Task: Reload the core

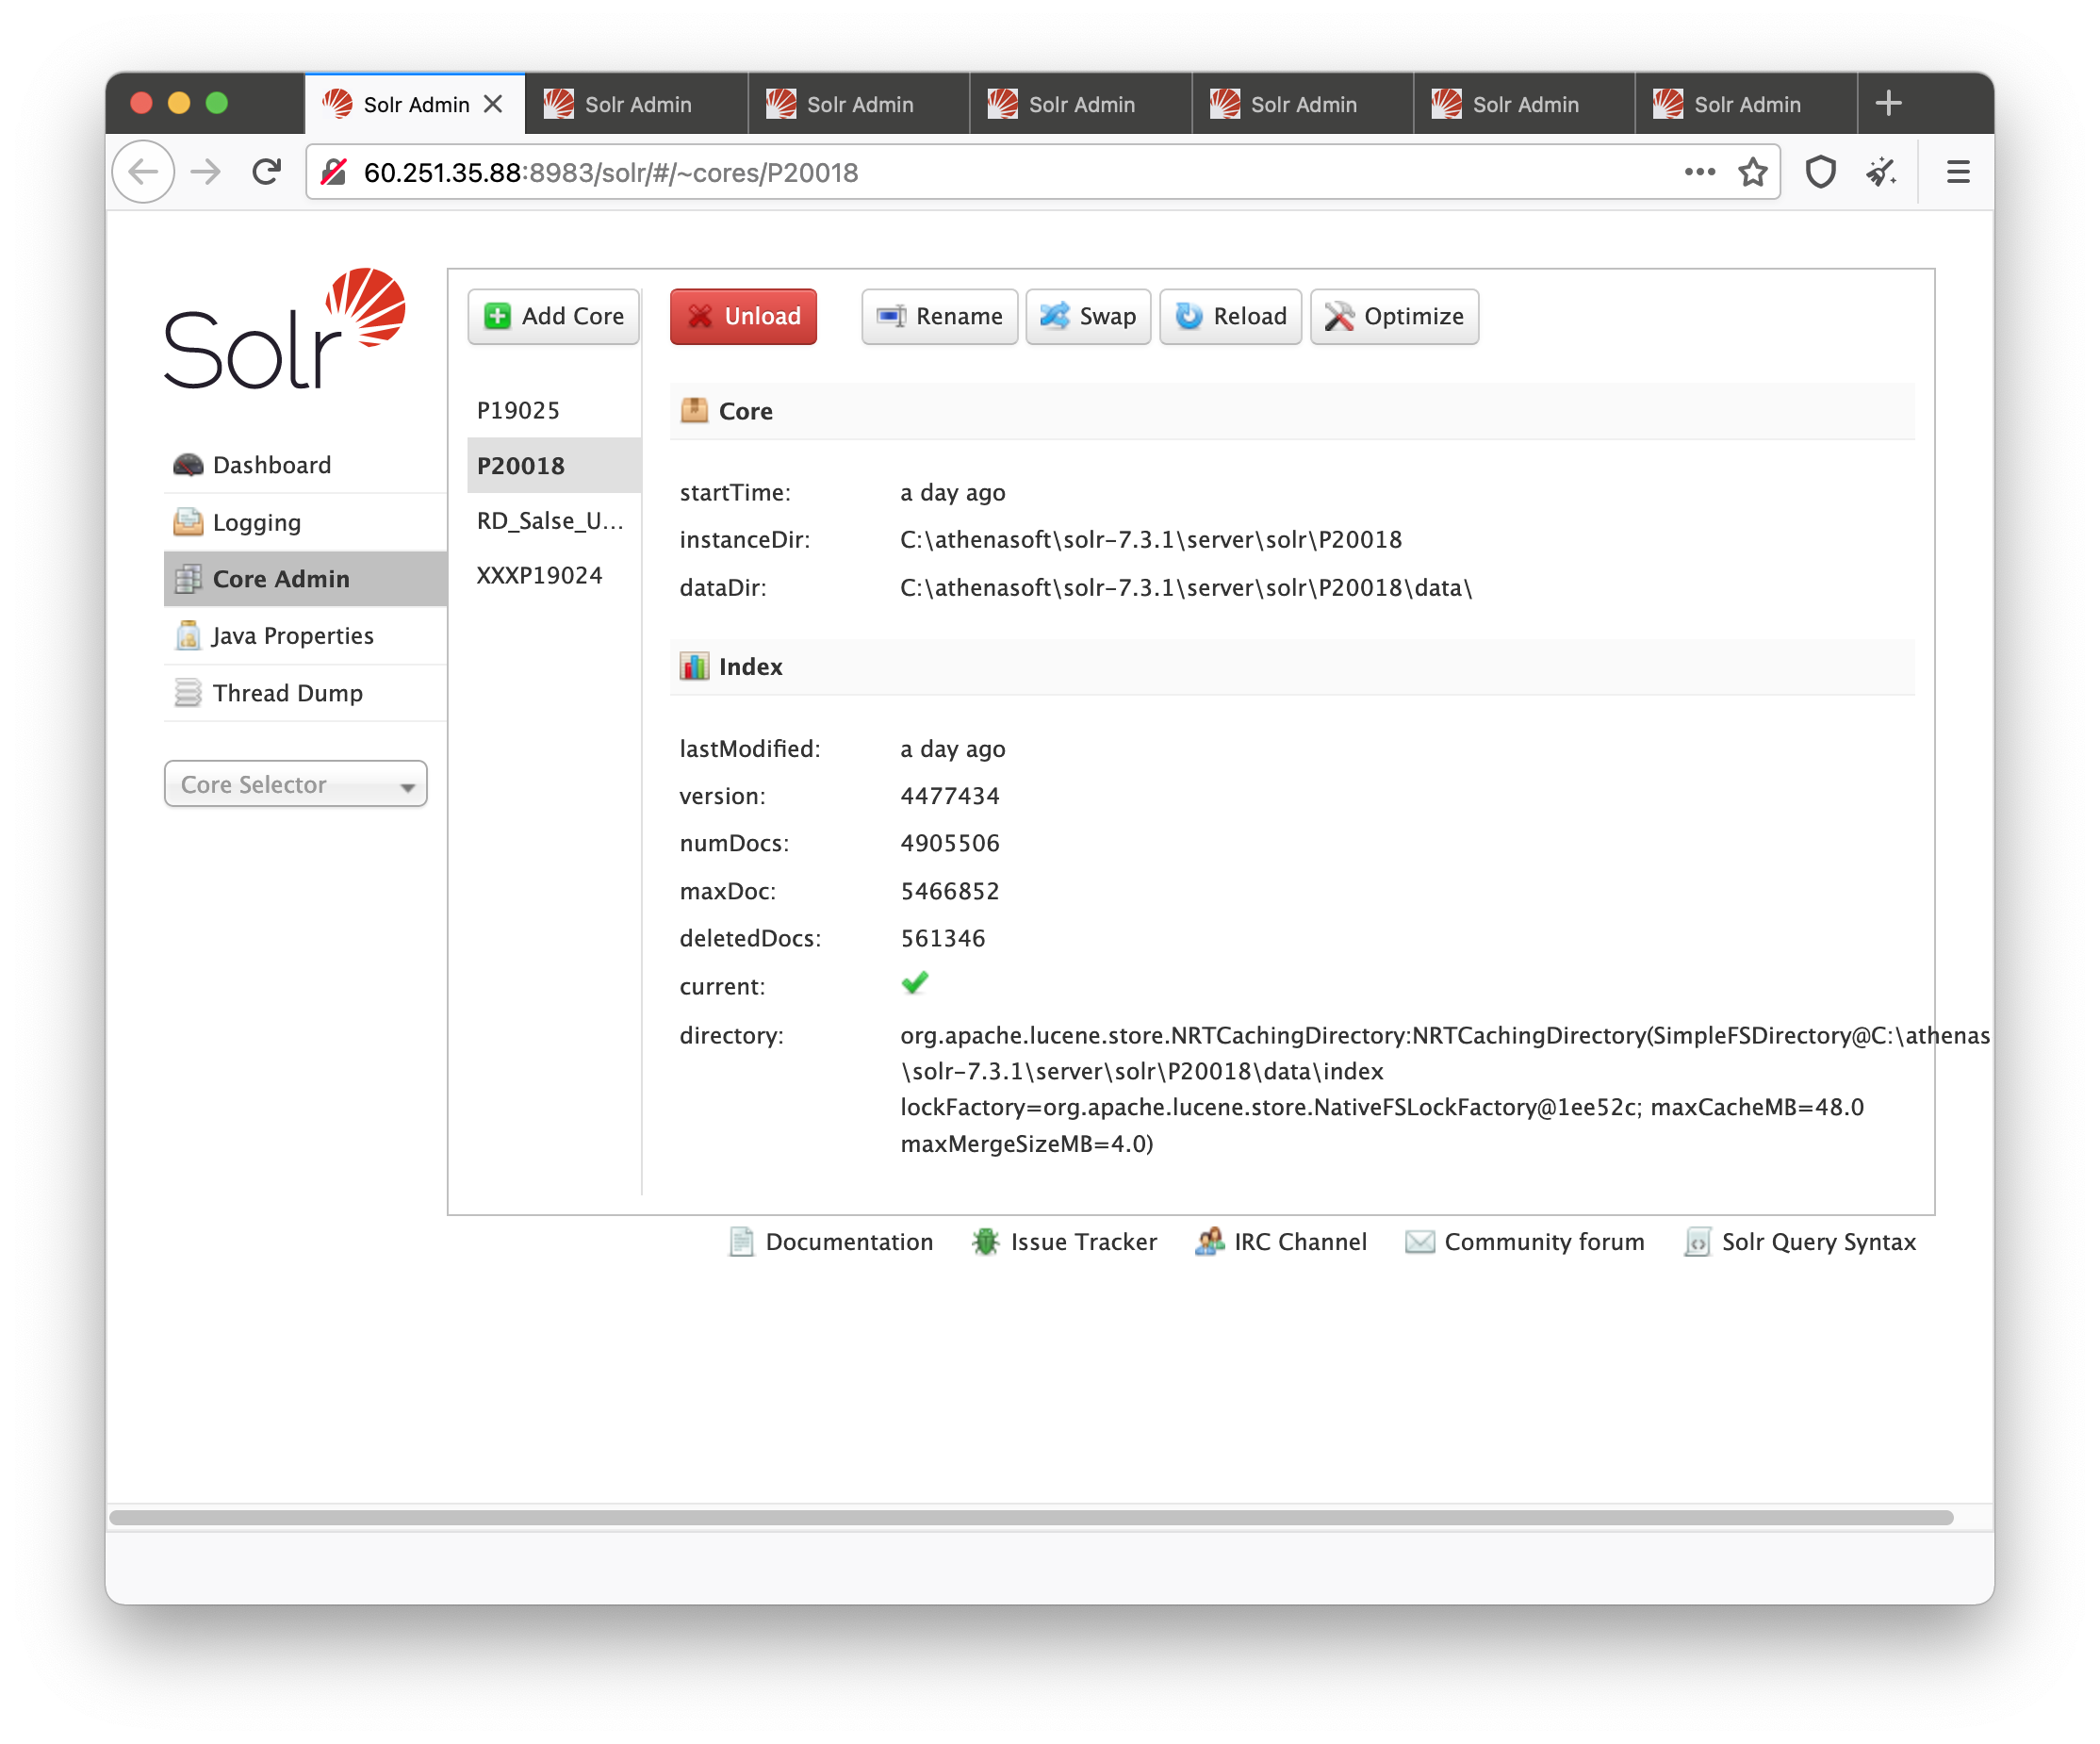Action: point(1230,316)
